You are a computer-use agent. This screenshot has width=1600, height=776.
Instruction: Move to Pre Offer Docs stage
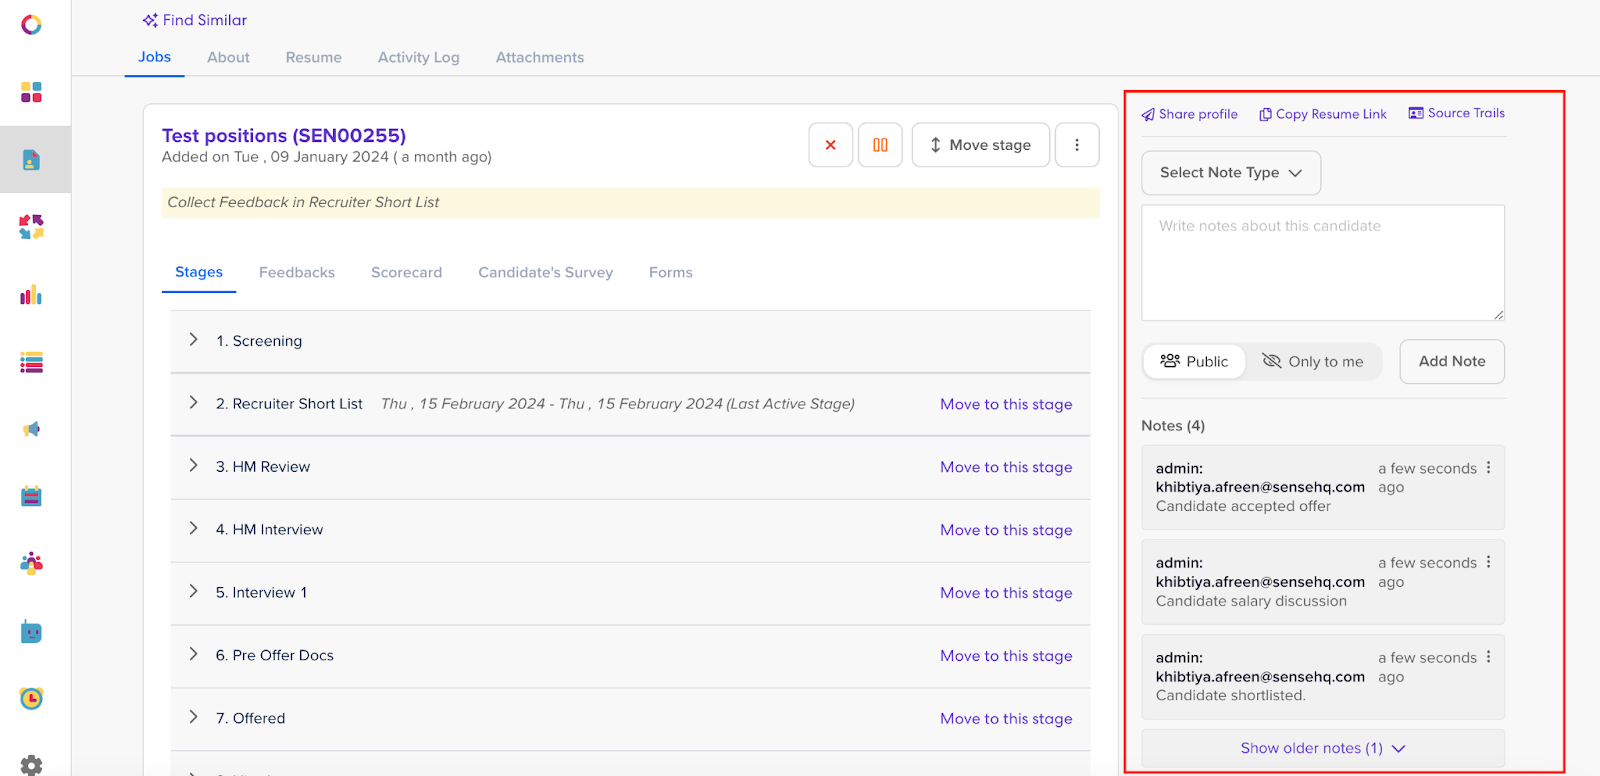point(1006,656)
